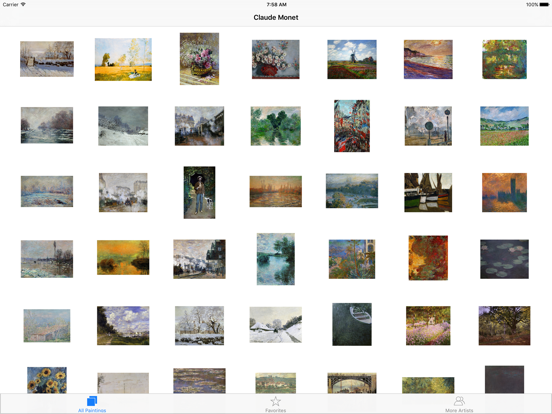Open the man with umbrella portrait painting

(199, 192)
